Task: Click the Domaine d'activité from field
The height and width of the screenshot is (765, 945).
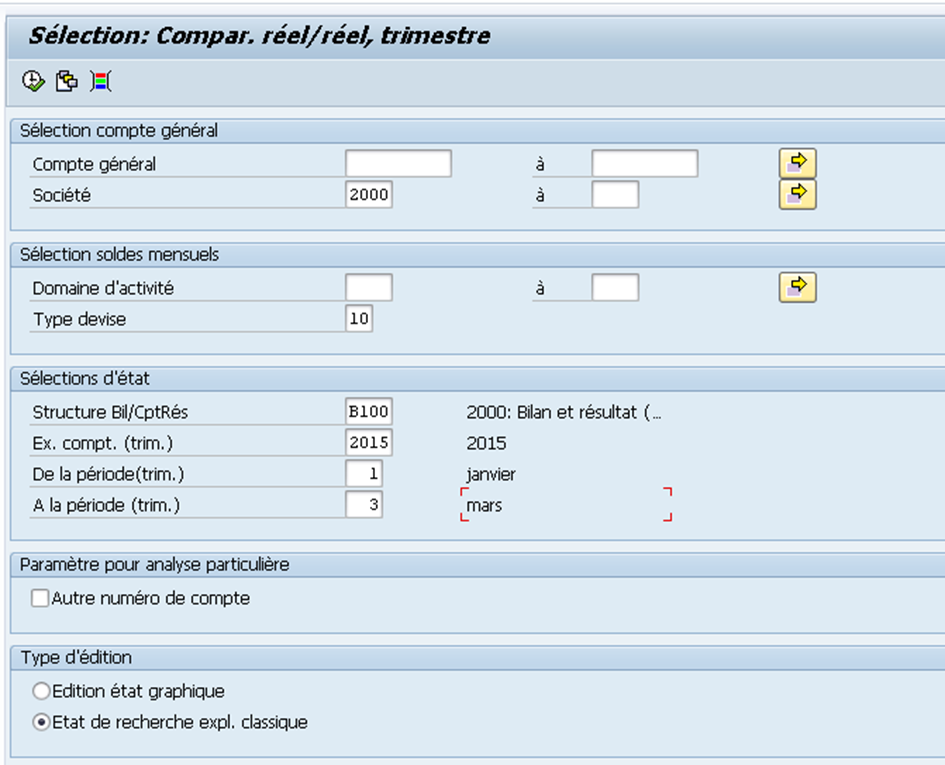Action: tap(369, 288)
